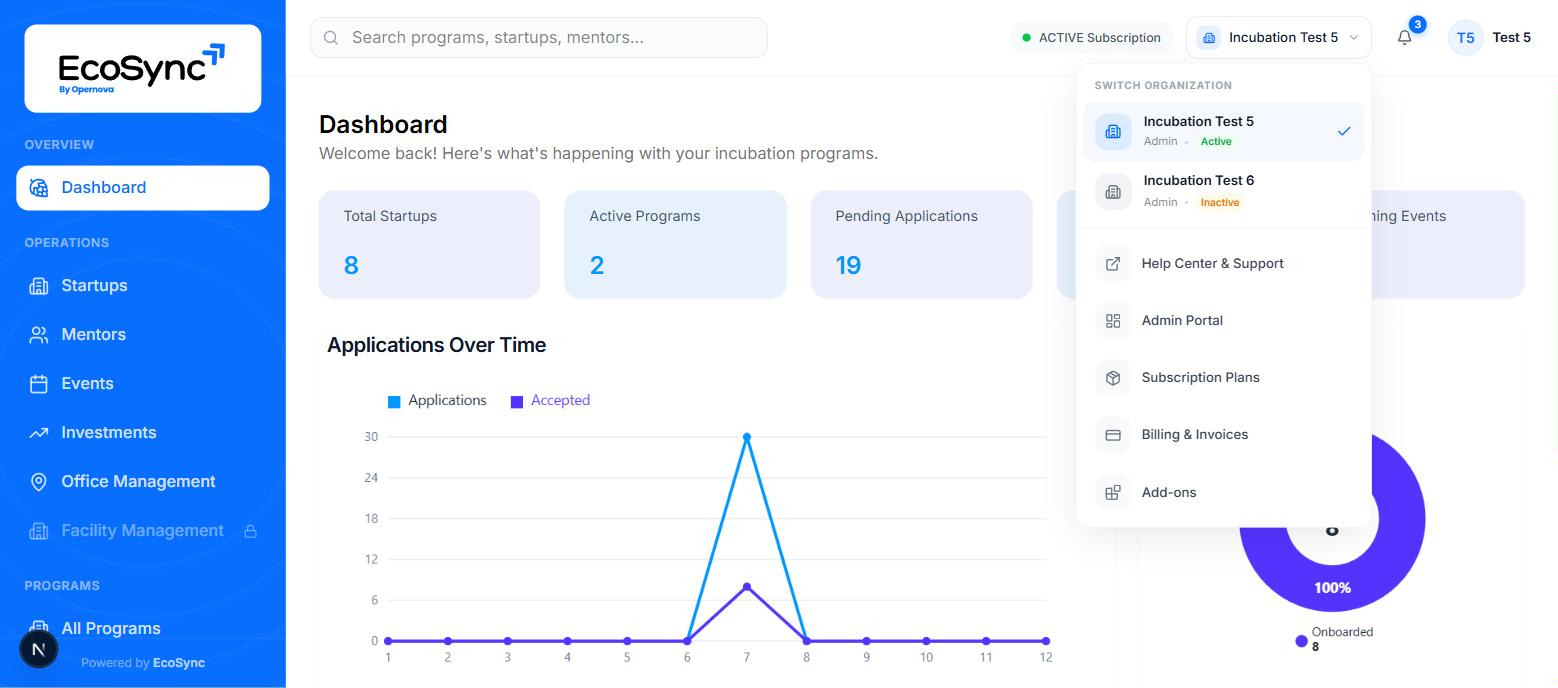The height and width of the screenshot is (688, 1558).
Task: Open the Dashboard page in the sidebar
Action: (143, 188)
